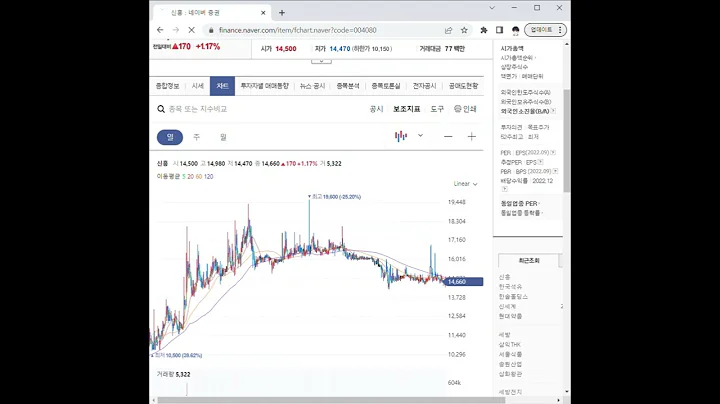The width and height of the screenshot is (720, 404).
Task: Close the 신흥 네이버 증권 tab
Action: click(x=263, y=13)
